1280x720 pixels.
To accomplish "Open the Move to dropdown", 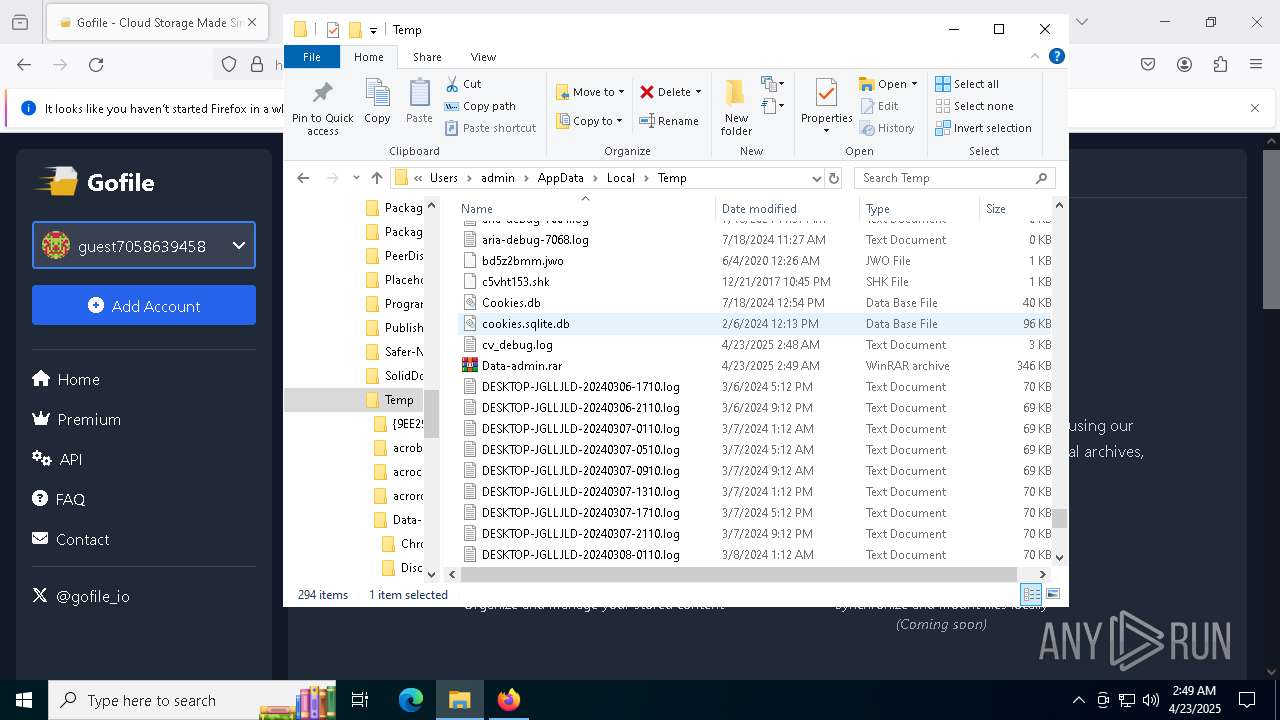I will (590, 92).
